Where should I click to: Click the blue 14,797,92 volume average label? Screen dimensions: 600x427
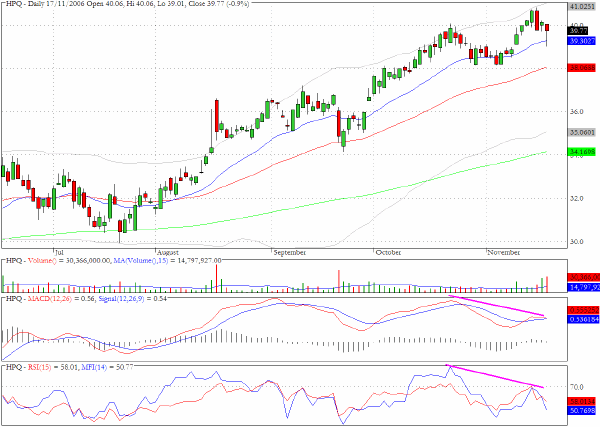584,287
